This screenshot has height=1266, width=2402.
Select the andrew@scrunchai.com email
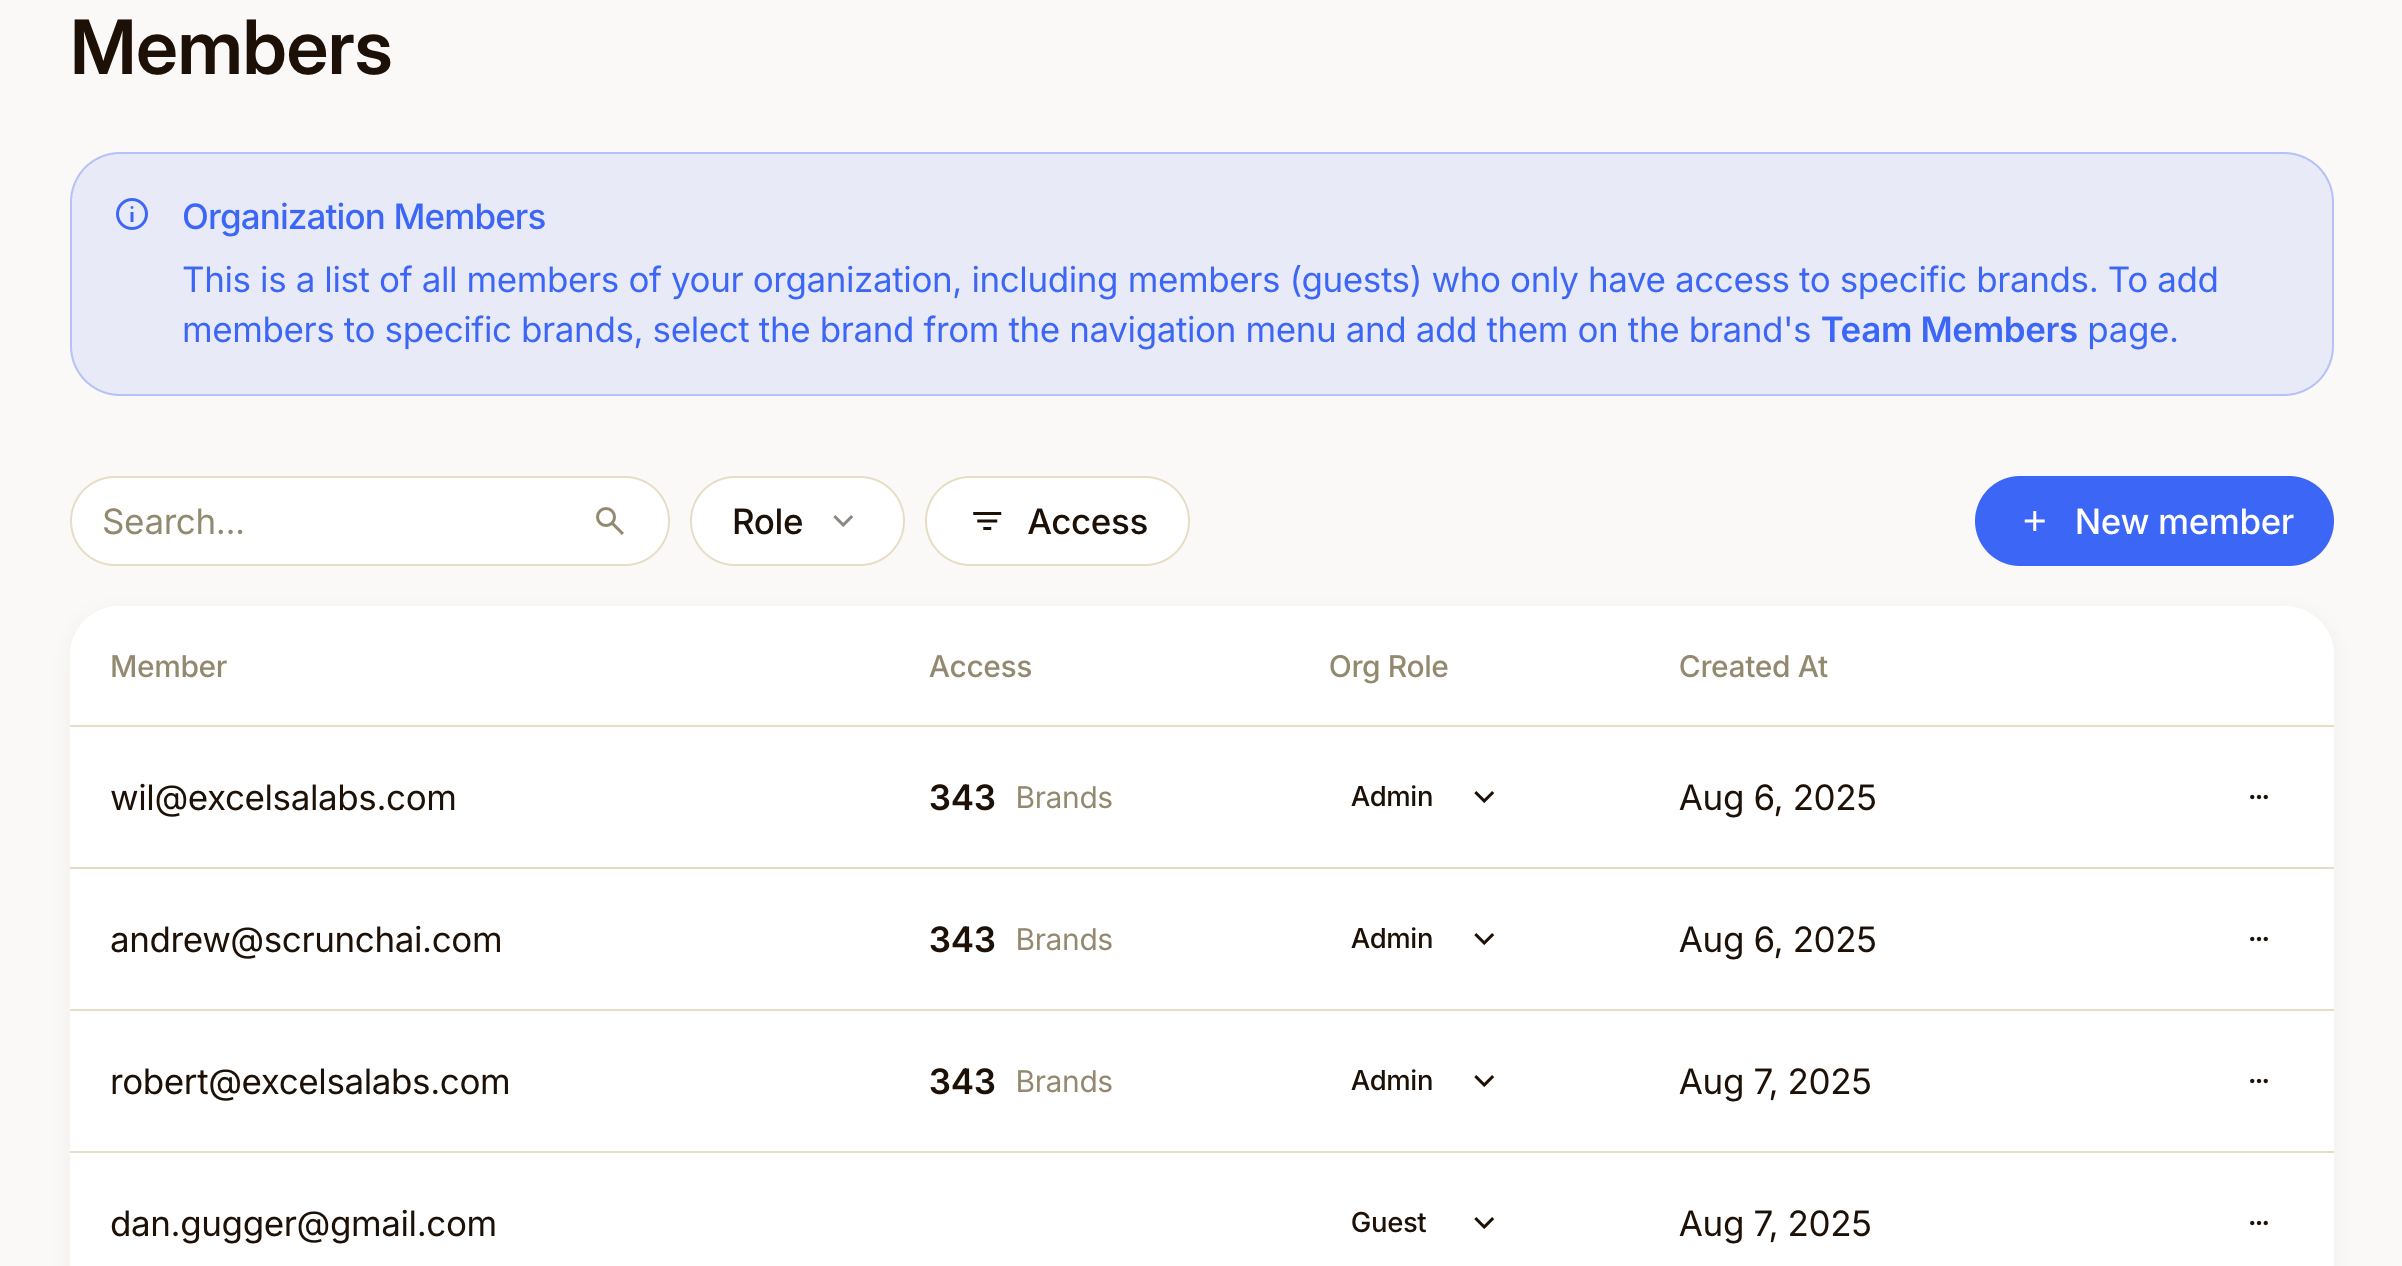[306, 940]
